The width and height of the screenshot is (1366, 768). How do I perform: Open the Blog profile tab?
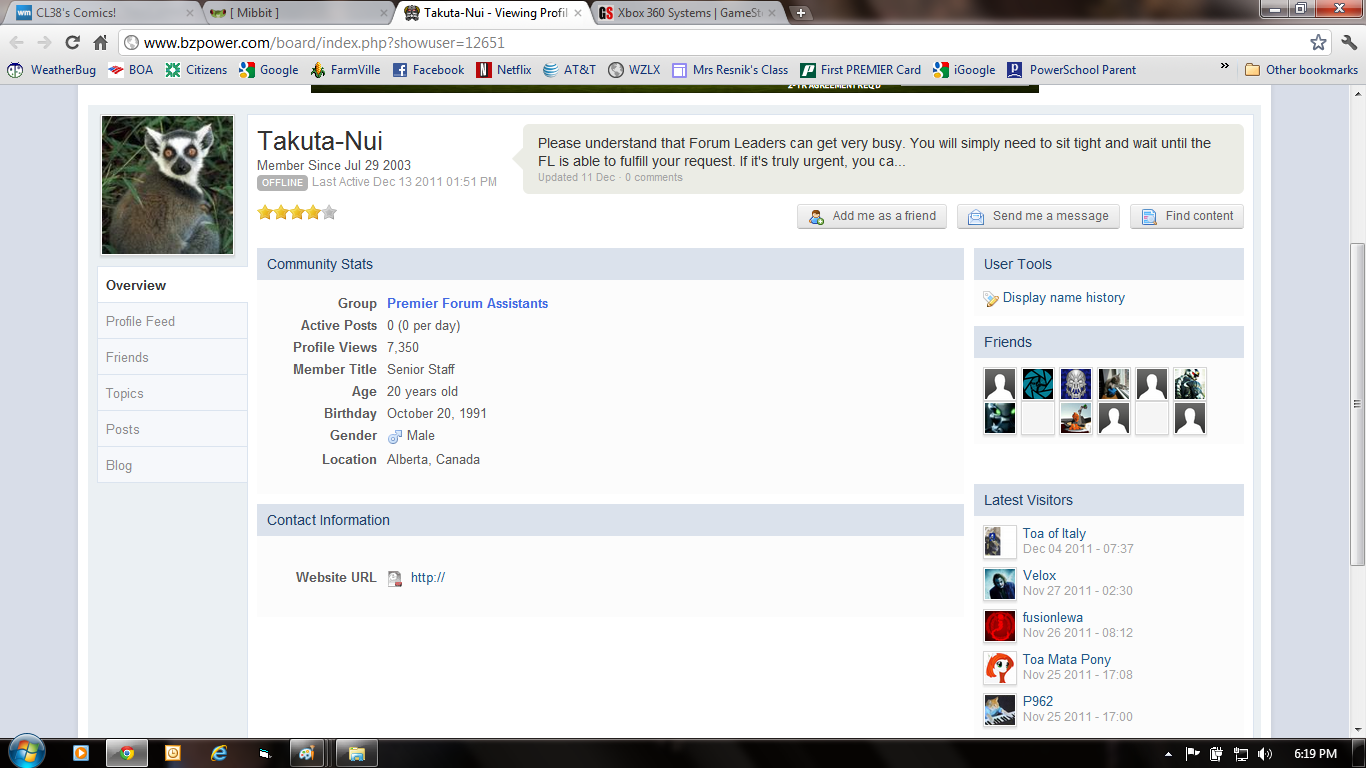(172, 465)
